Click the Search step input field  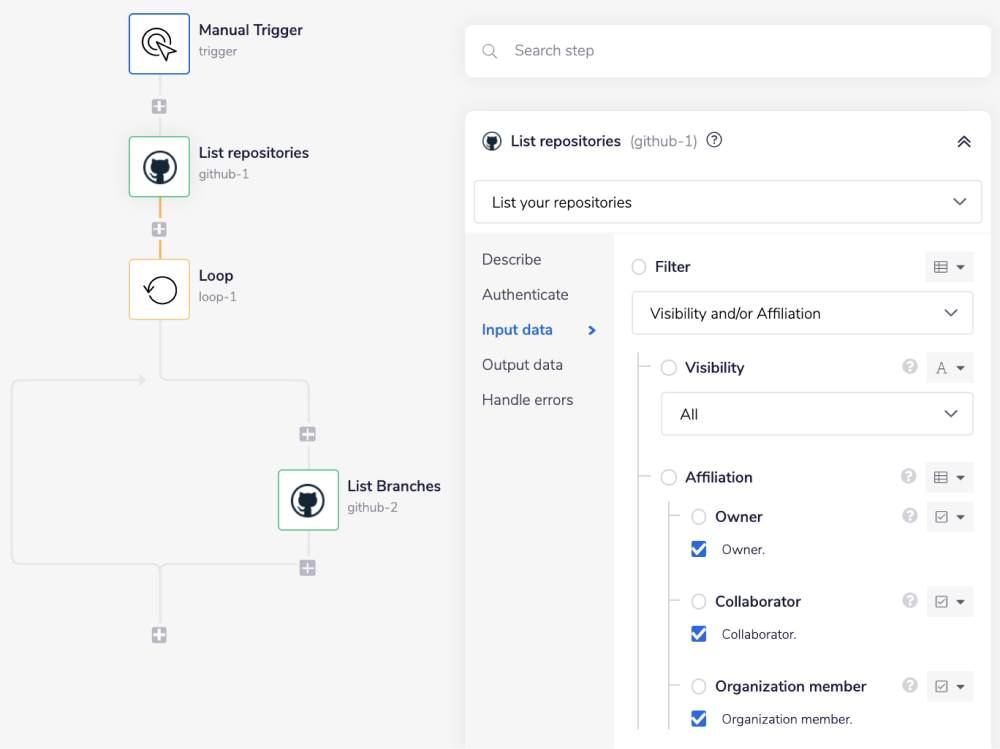pyautogui.click(x=727, y=50)
